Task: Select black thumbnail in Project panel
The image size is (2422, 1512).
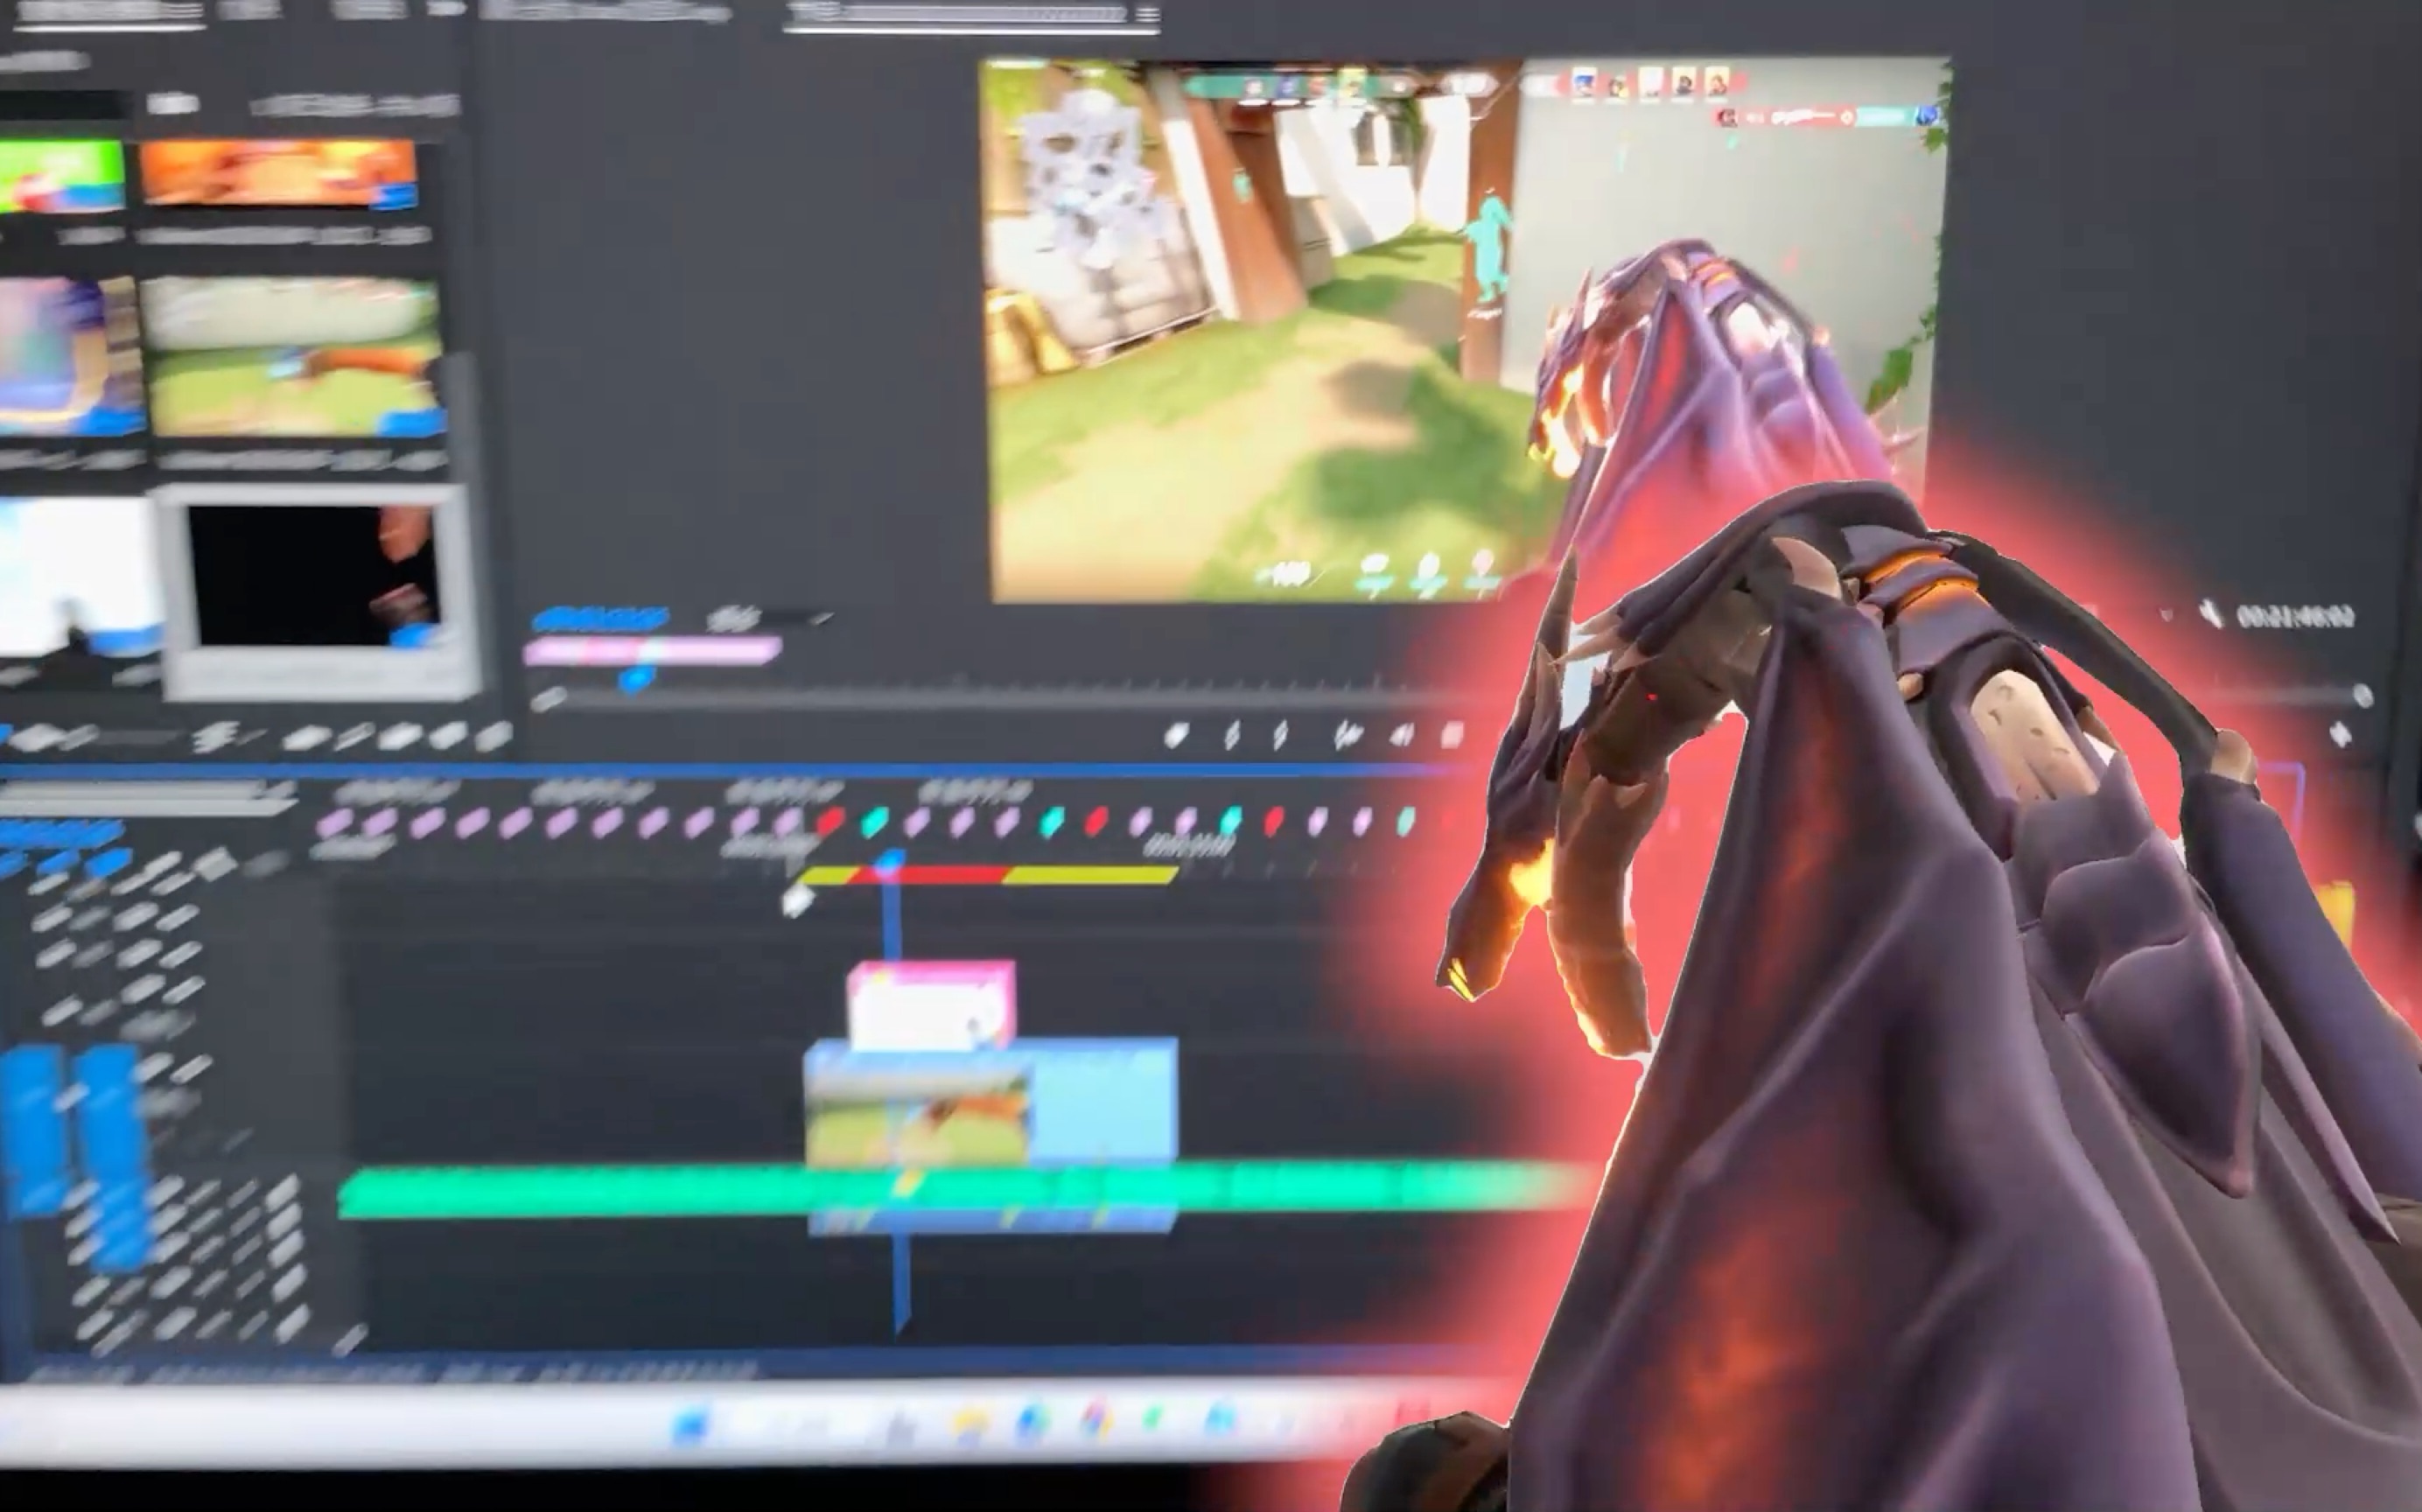Action: coord(313,576)
